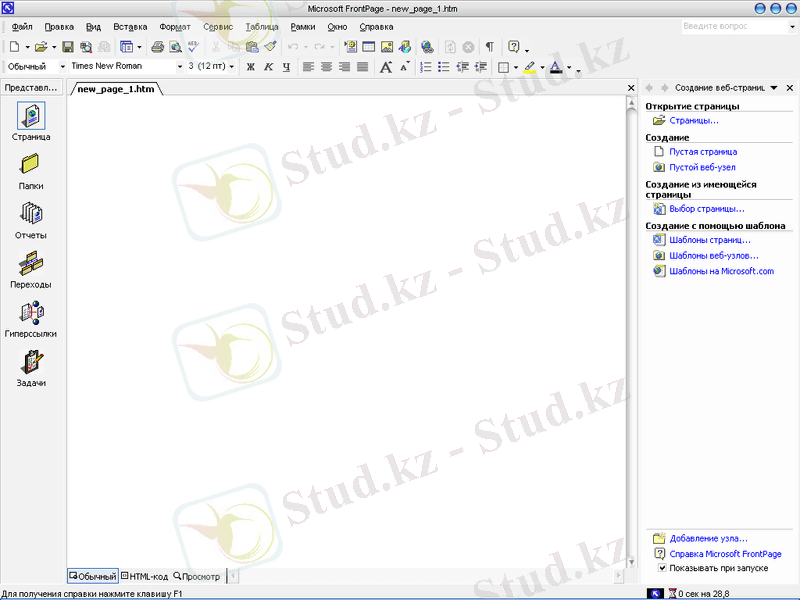Click the Save icon in the toolbar
The width and height of the screenshot is (800, 600).
click(x=68, y=47)
